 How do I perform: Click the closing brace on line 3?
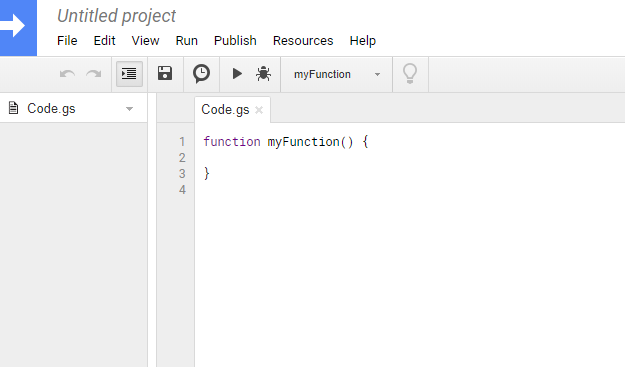tap(206, 174)
